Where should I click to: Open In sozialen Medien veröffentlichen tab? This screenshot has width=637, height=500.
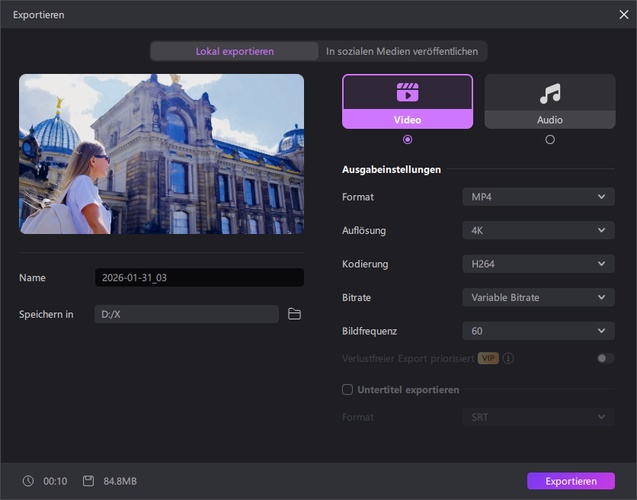[x=402, y=51]
